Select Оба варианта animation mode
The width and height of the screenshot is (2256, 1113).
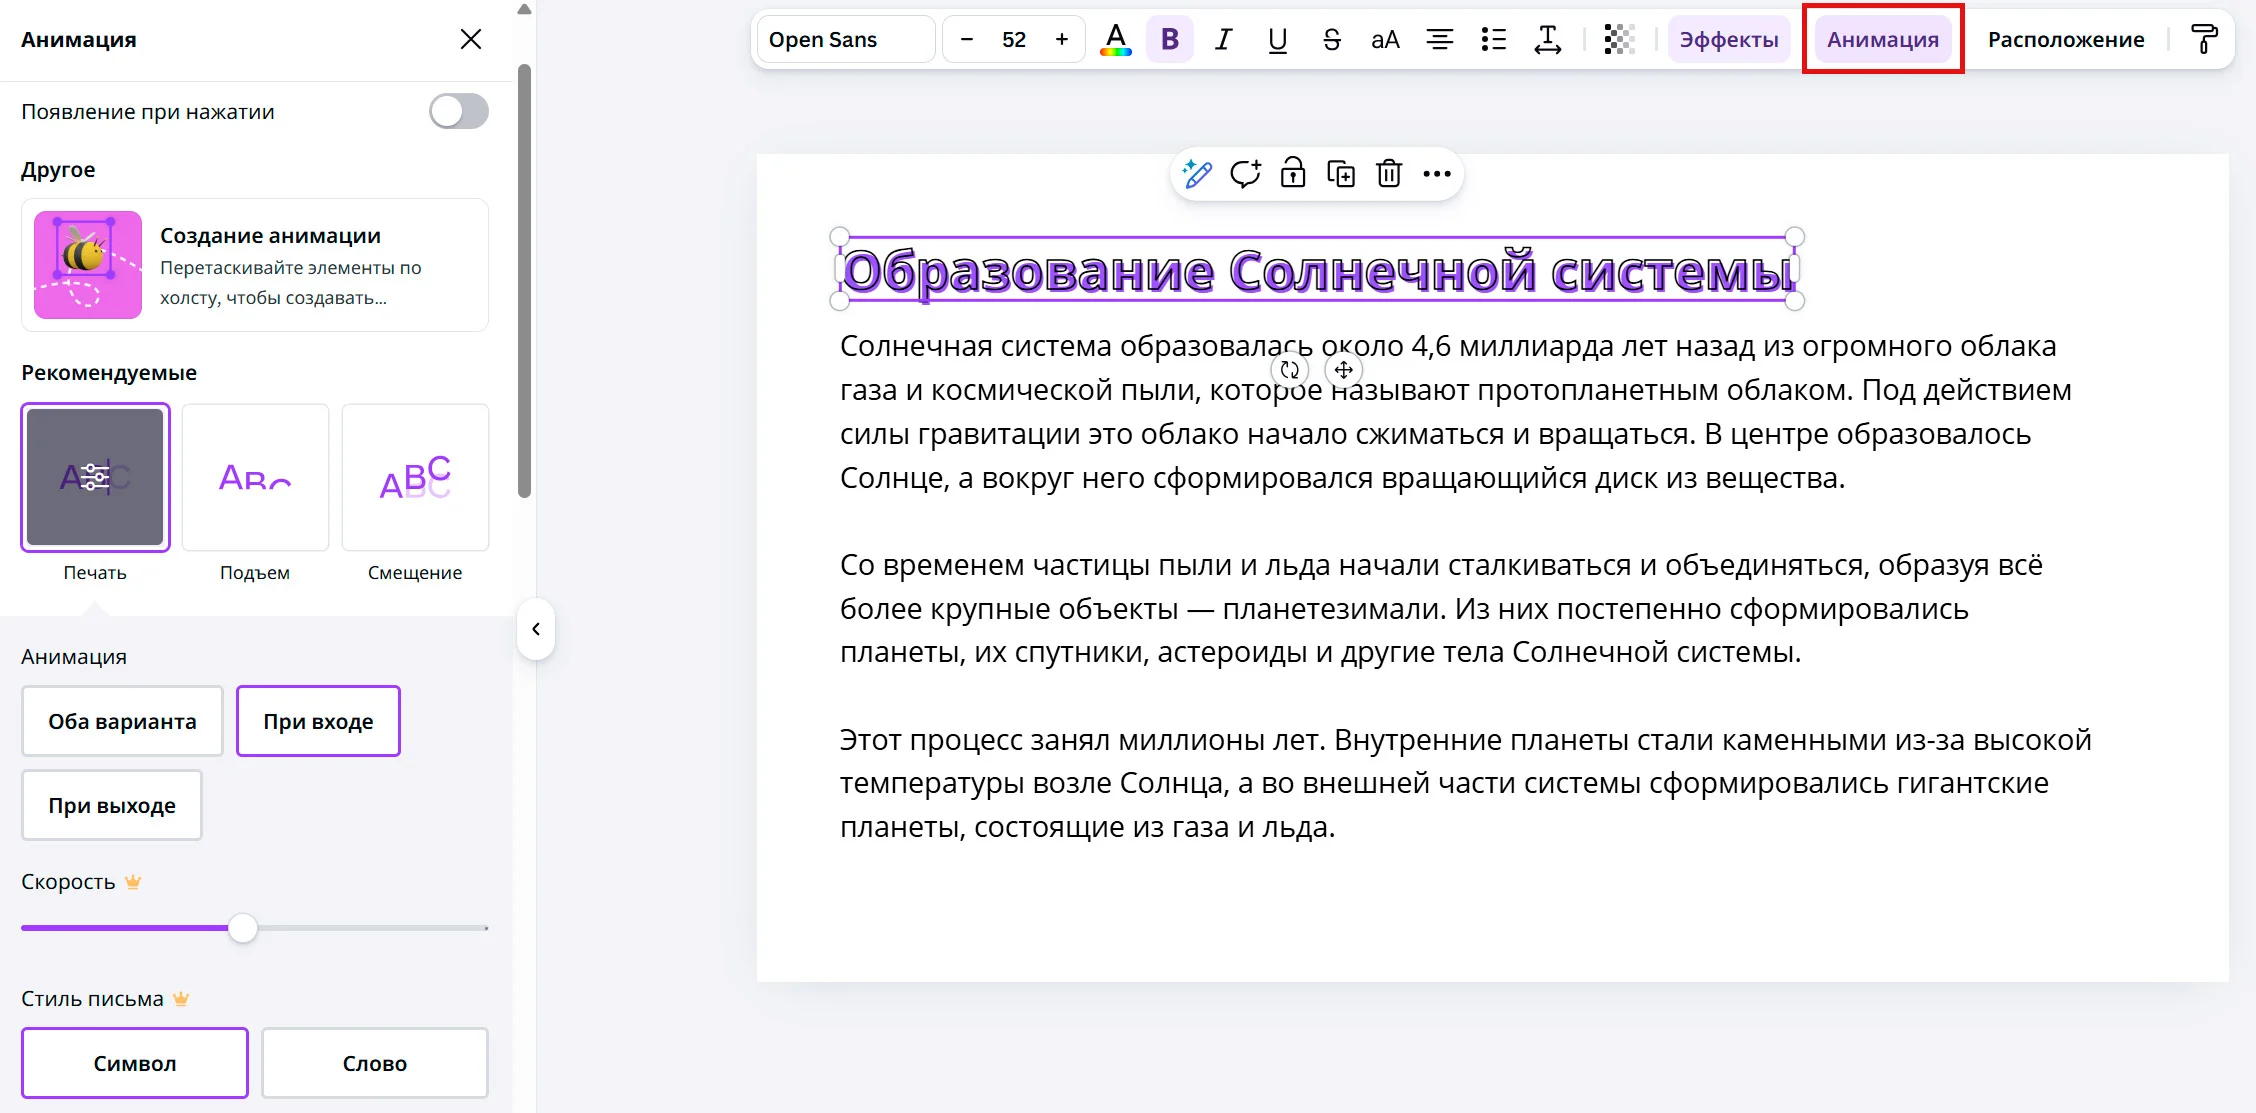point(122,721)
